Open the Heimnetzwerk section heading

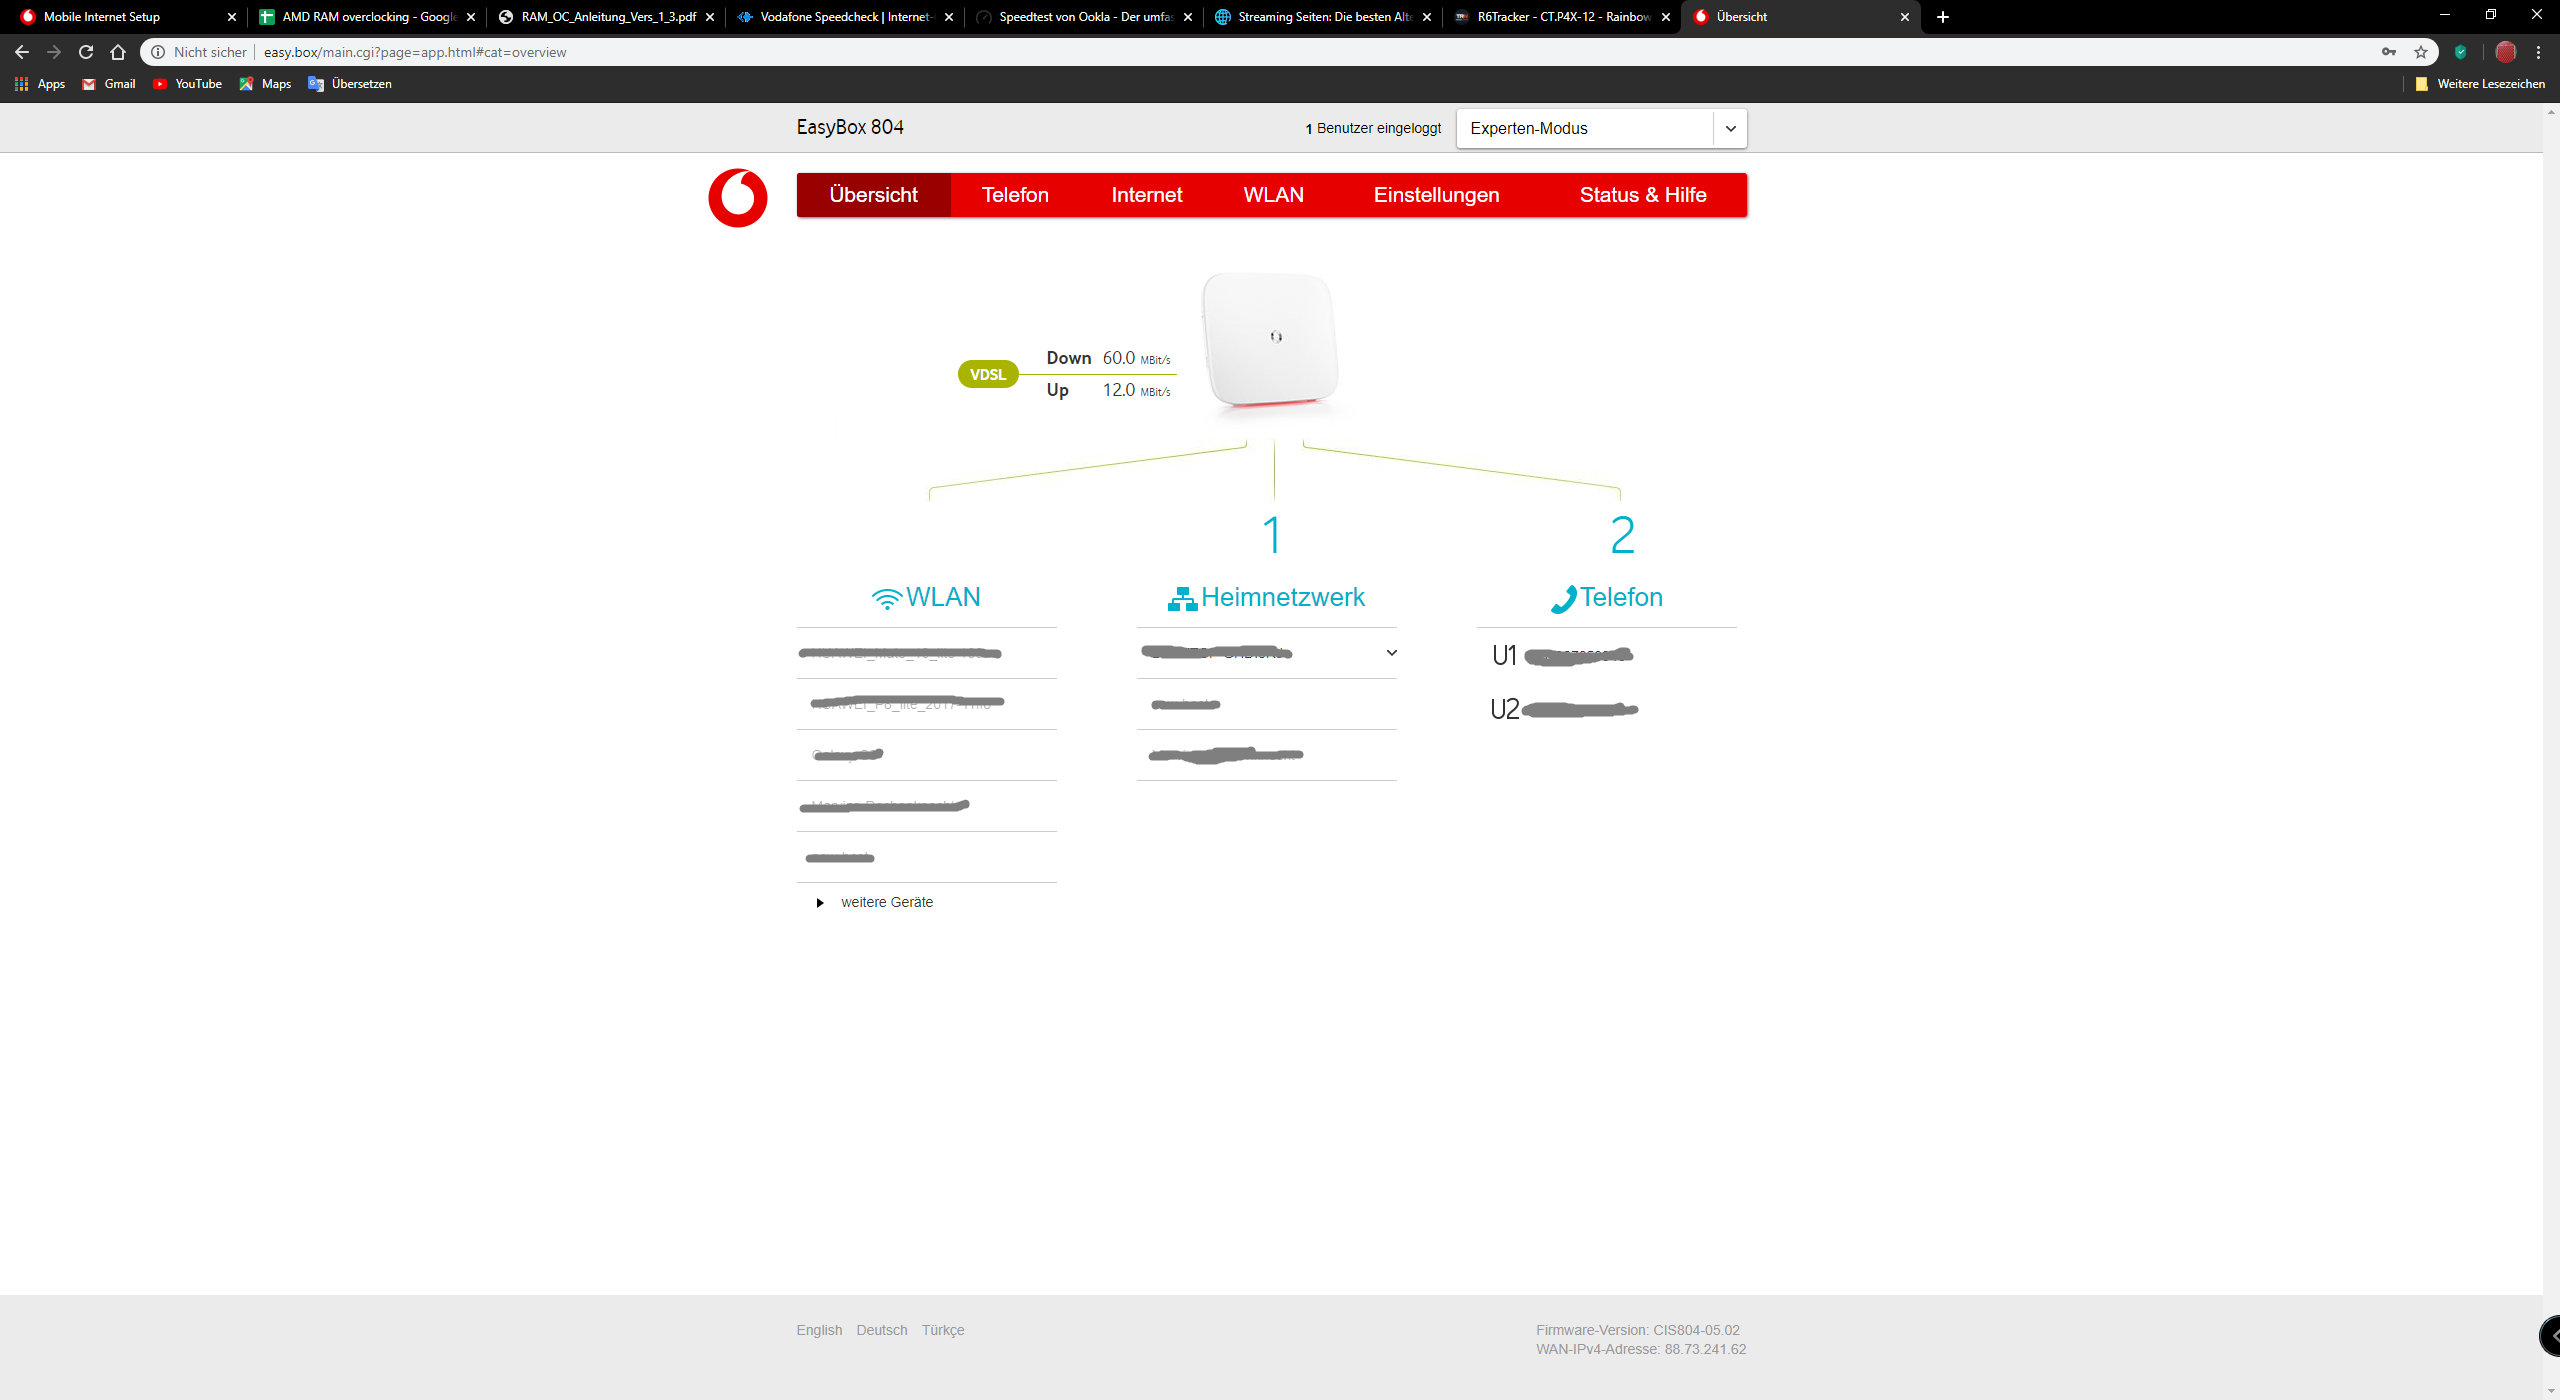1266,597
